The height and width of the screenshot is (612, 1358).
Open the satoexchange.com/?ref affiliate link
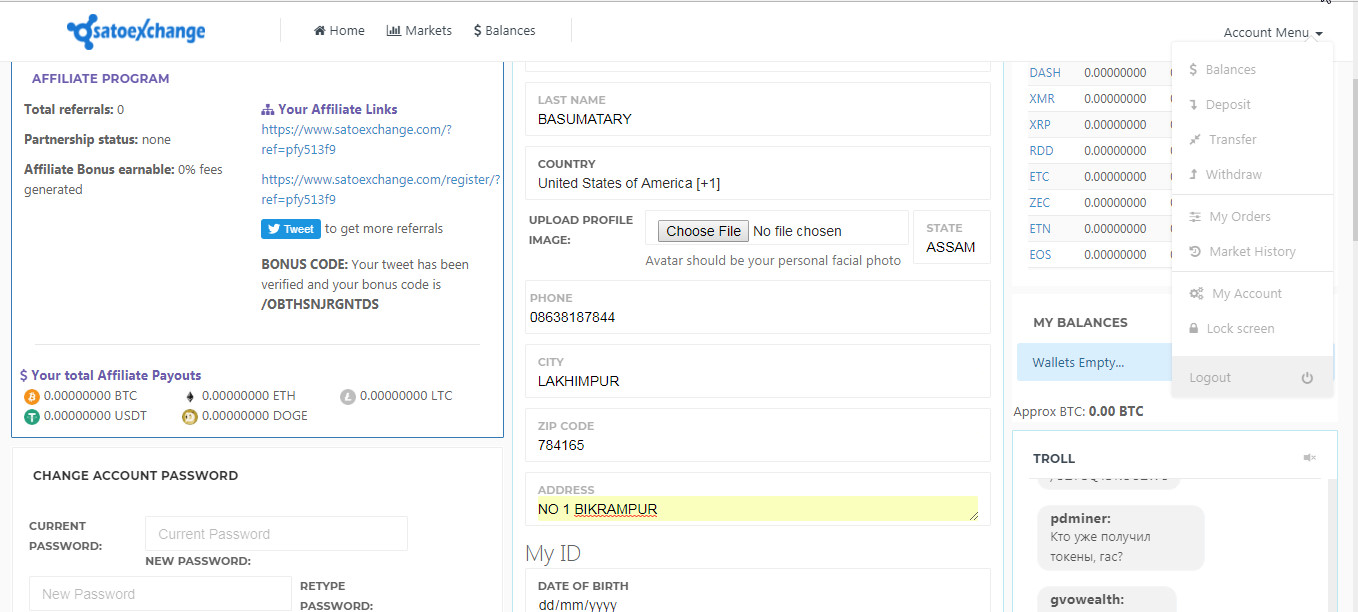357,140
